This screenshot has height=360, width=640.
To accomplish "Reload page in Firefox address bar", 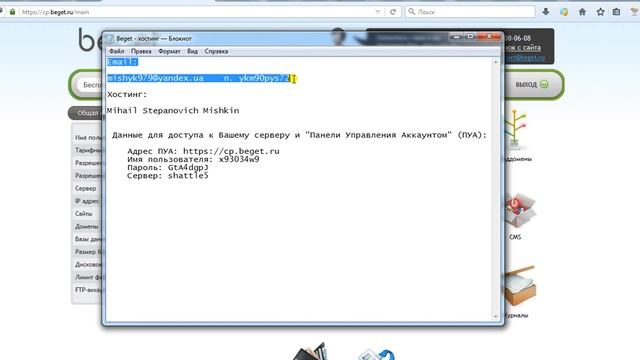I will click(x=393, y=12).
